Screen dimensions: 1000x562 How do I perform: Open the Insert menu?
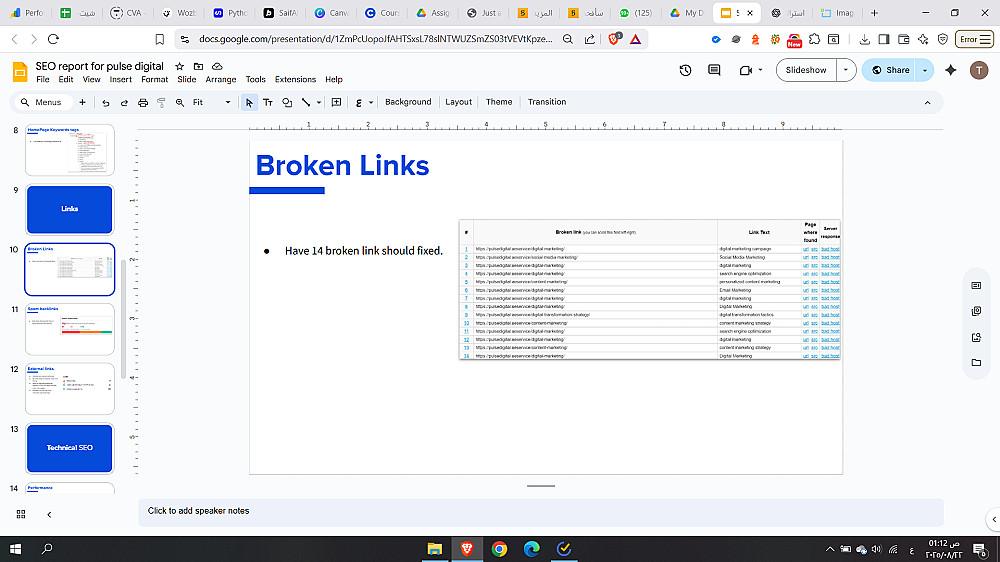pyautogui.click(x=121, y=80)
